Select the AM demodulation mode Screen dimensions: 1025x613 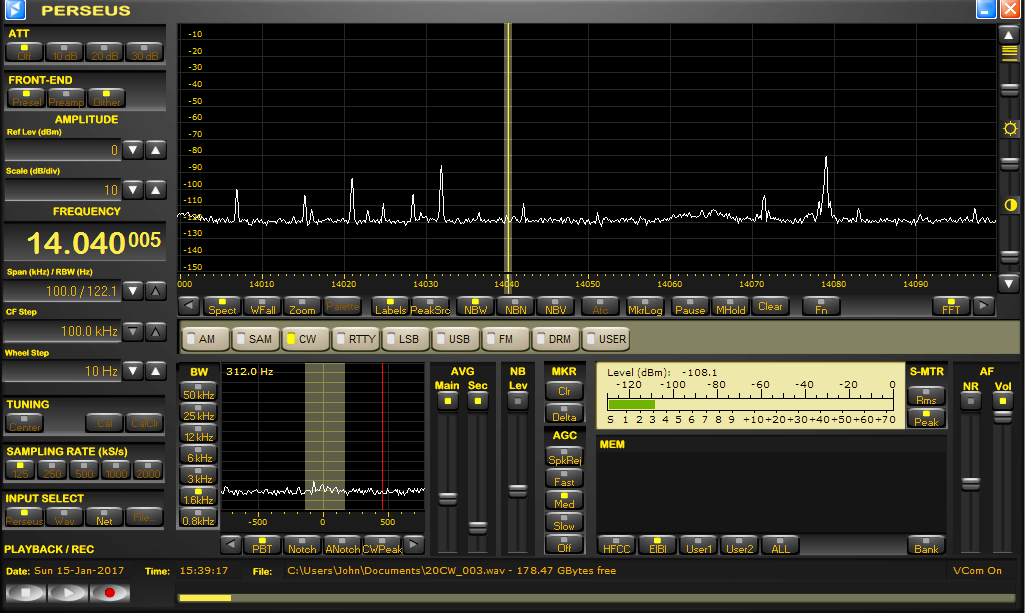click(x=206, y=339)
